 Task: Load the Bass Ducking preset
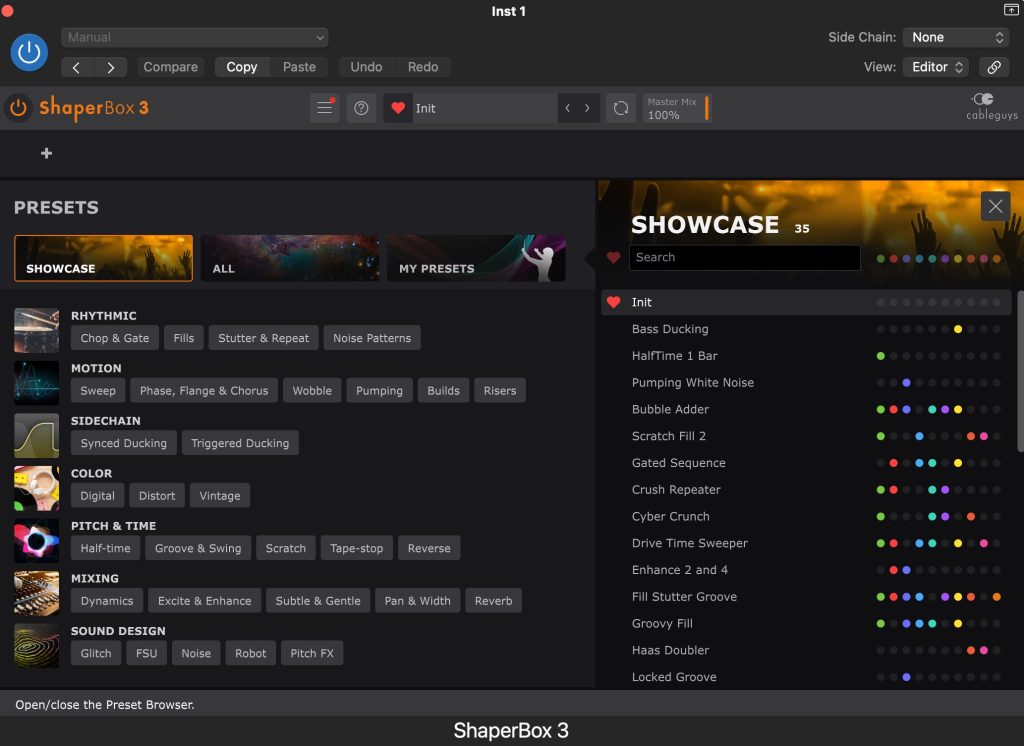click(x=806, y=329)
